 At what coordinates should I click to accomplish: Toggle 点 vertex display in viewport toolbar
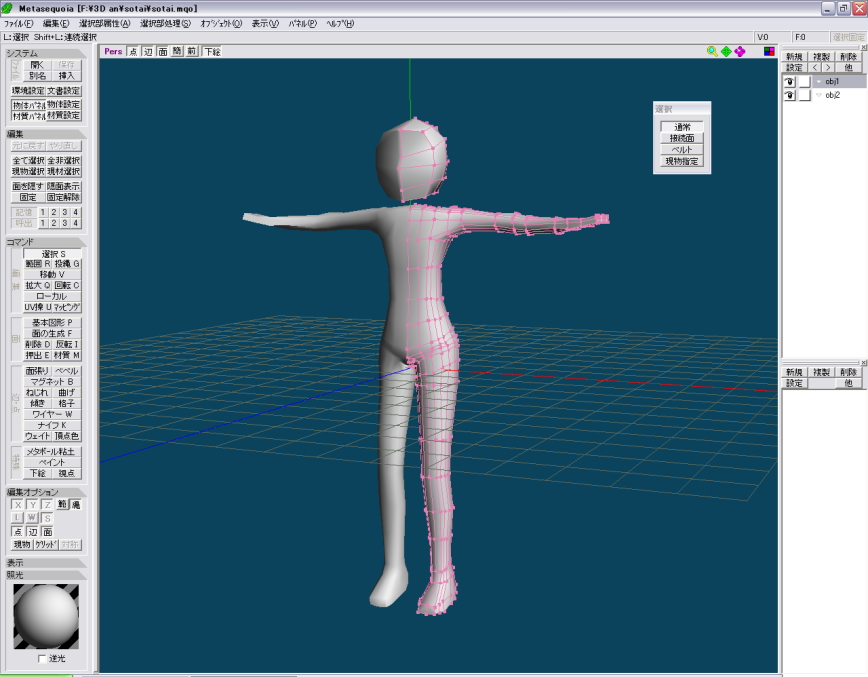pos(133,51)
